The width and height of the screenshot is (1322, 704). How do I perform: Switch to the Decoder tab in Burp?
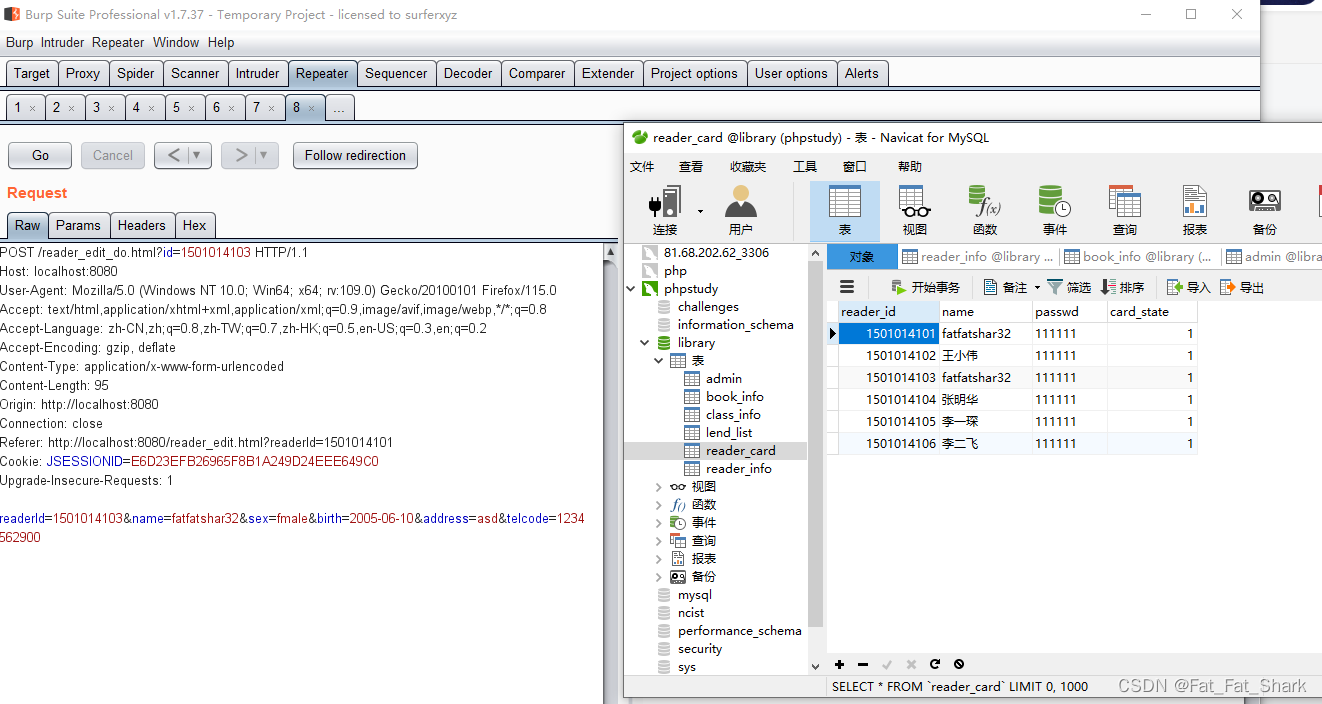(468, 73)
